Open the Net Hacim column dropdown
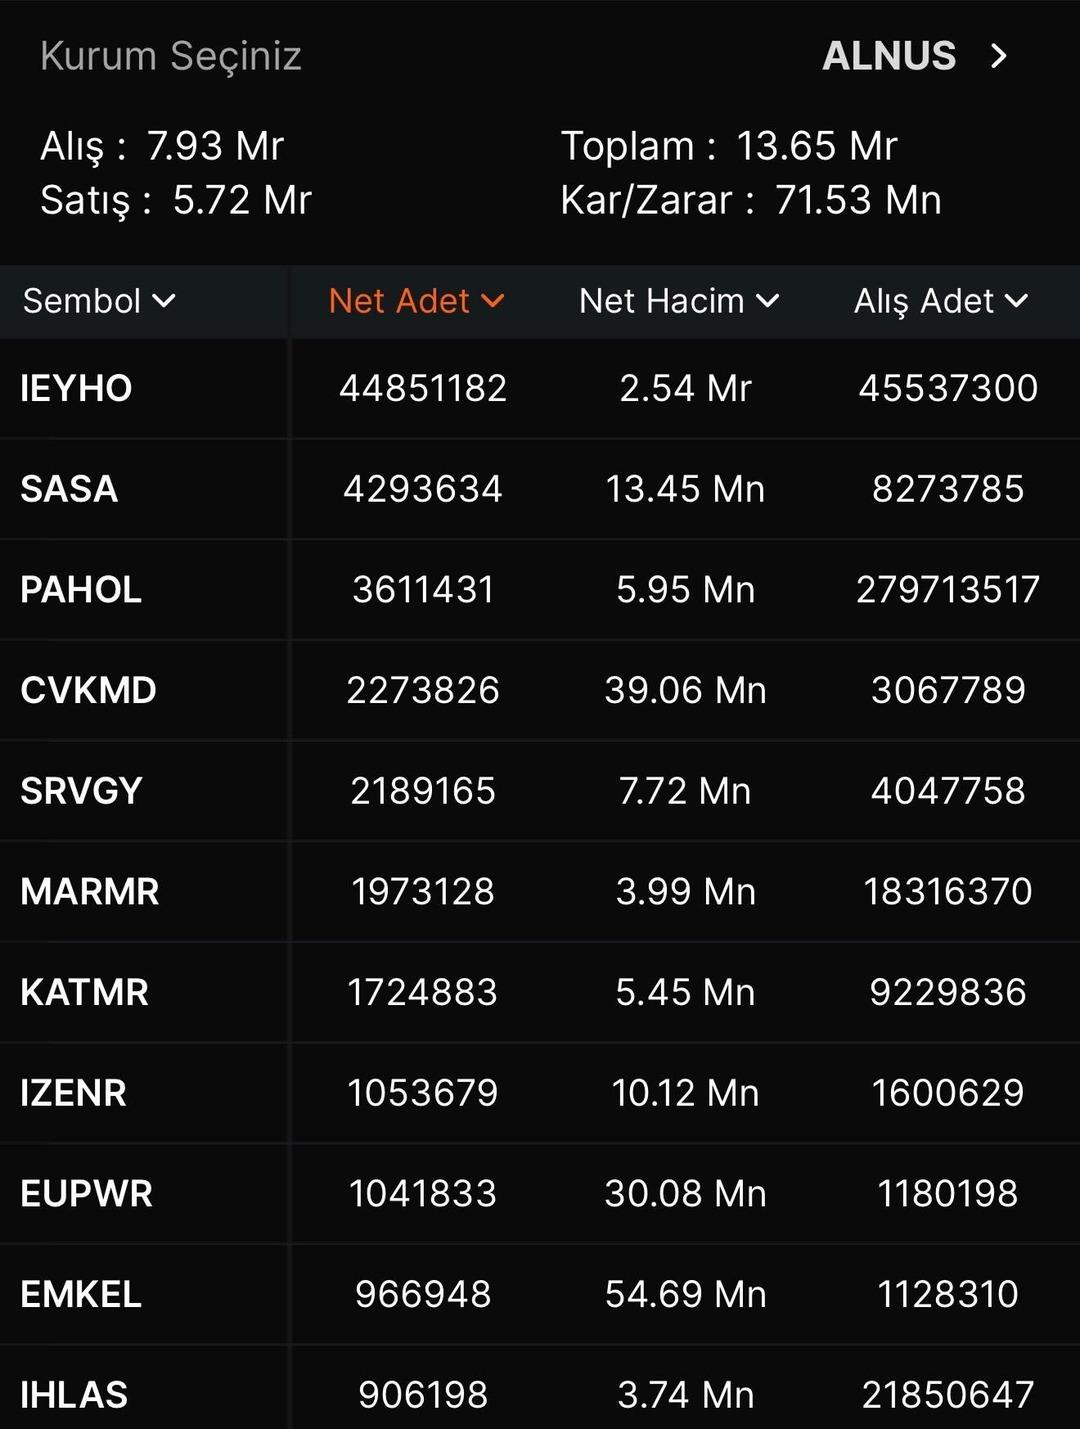This screenshot has height=1429, width=1080. coord(767,301)
